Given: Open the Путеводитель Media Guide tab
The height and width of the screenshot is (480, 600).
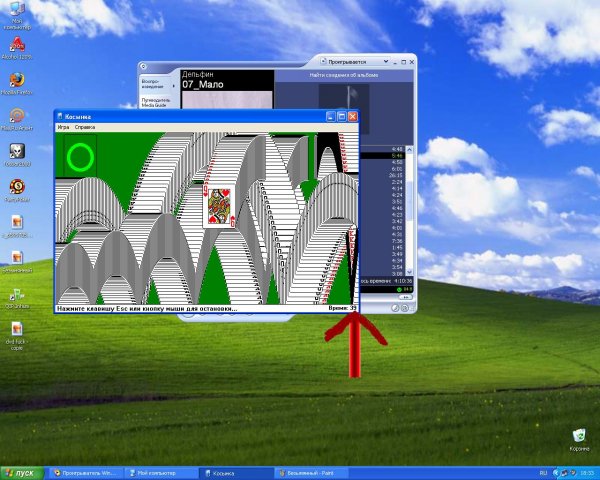Looking at the screenshot, I should click(155, 102).
